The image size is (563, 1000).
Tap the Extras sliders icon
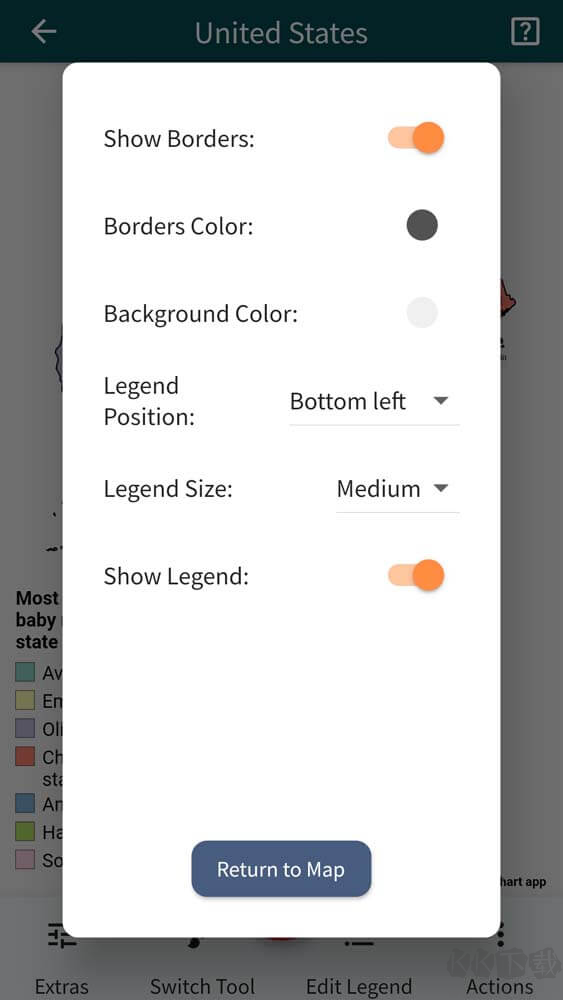[x=62, y=936]
